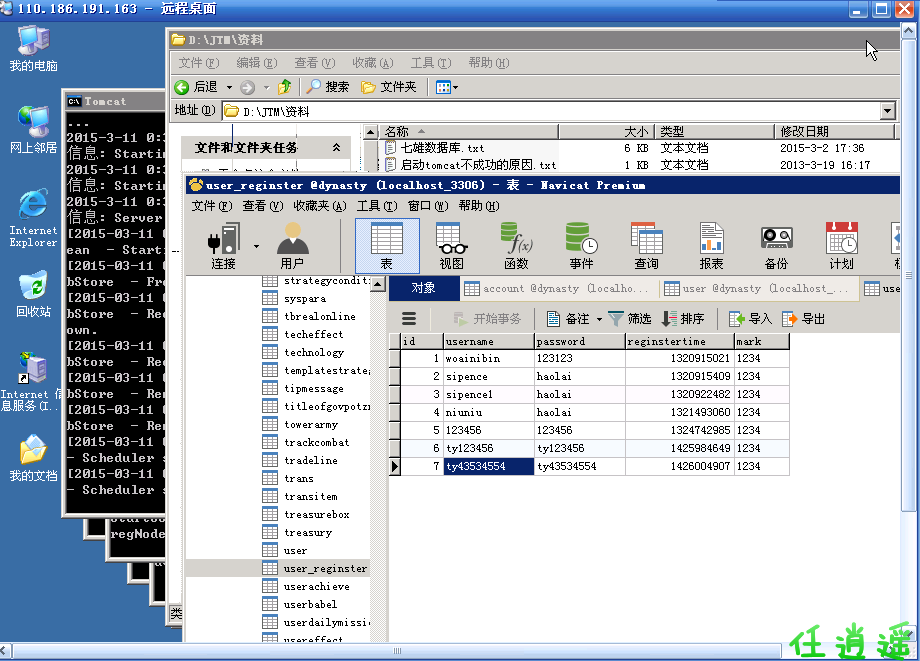Collapse the 文件和文件夹任务 panel
The height and width of the screenshot is (661, 920).
[336, 147]
